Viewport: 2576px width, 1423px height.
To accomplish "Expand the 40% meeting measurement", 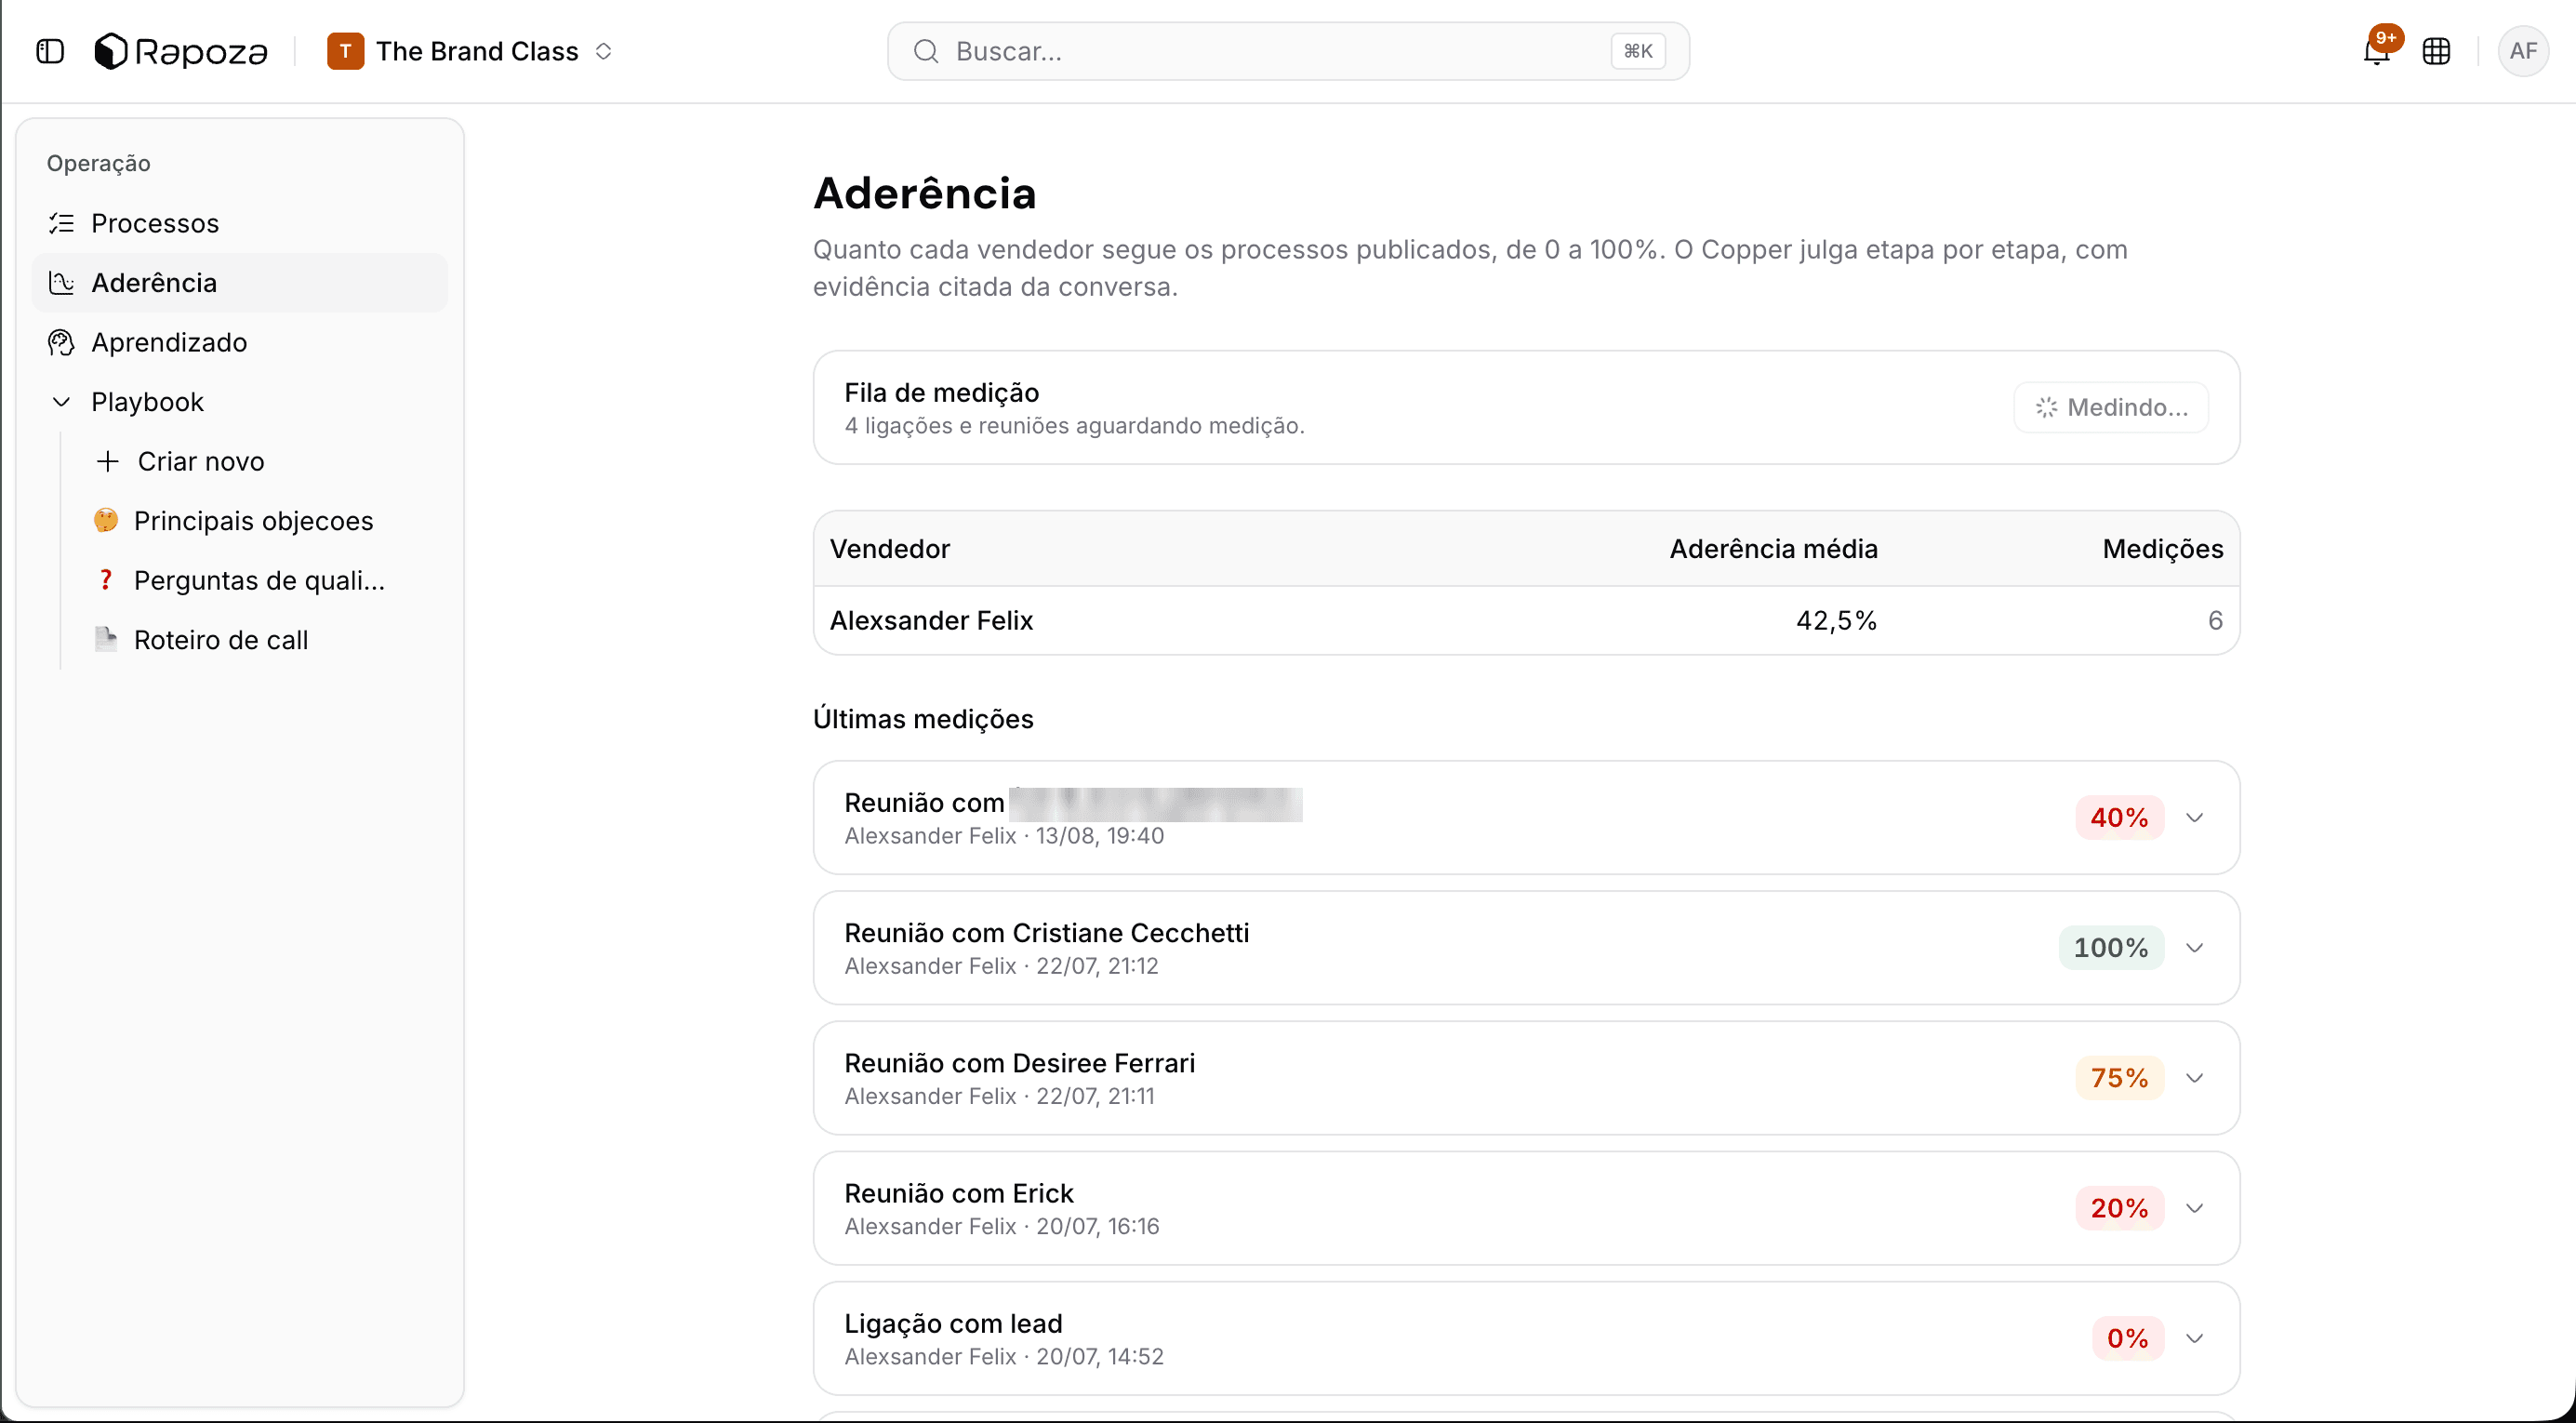I will pyautogui.click(x=2194, y=818).
